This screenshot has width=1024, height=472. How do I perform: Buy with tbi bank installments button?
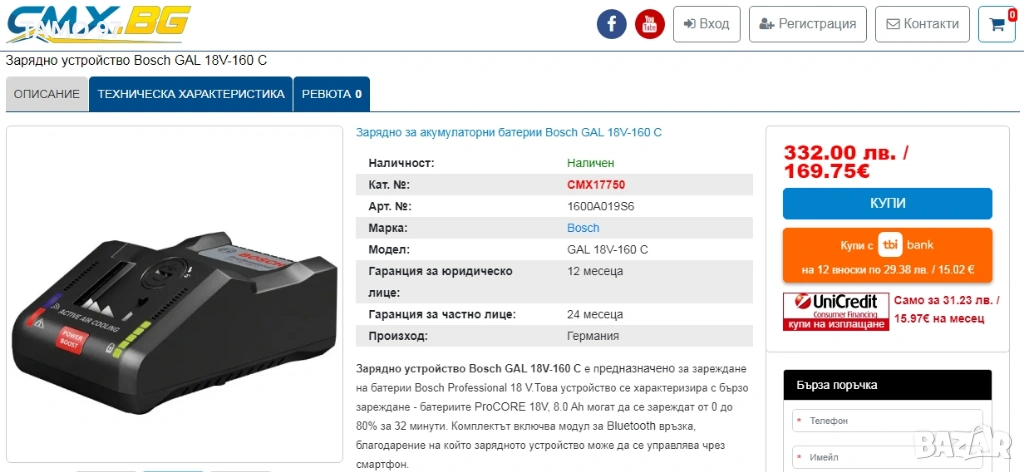click(x=888, y=255)
